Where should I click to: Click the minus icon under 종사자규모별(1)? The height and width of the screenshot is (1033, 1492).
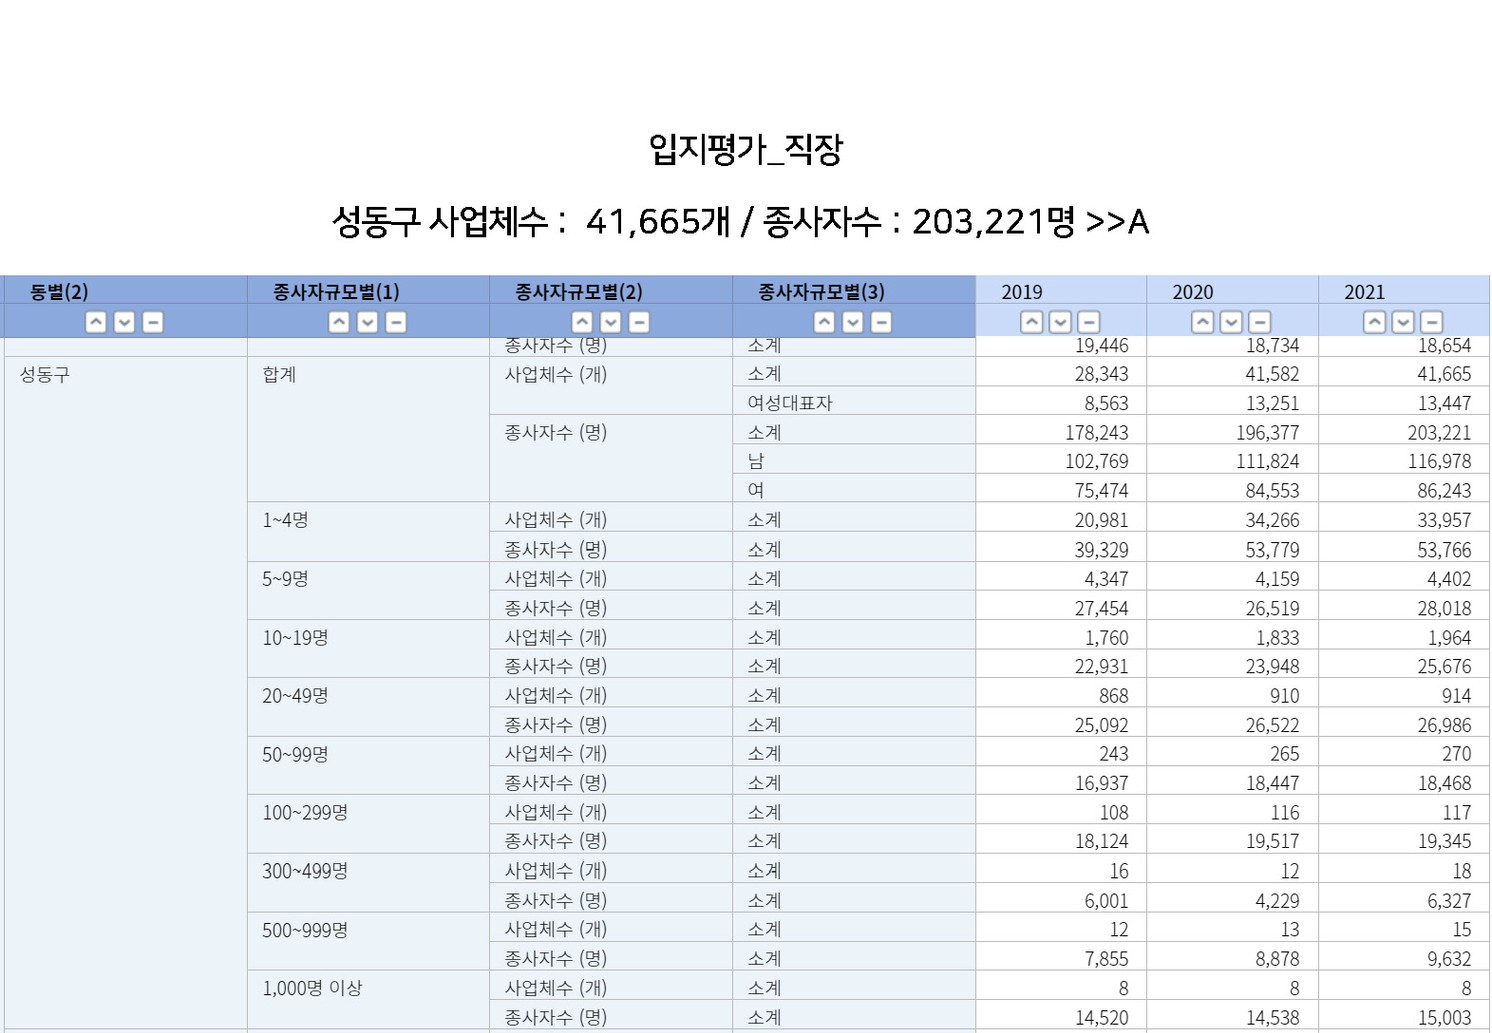pyautogui.click(x=396, y=322)
